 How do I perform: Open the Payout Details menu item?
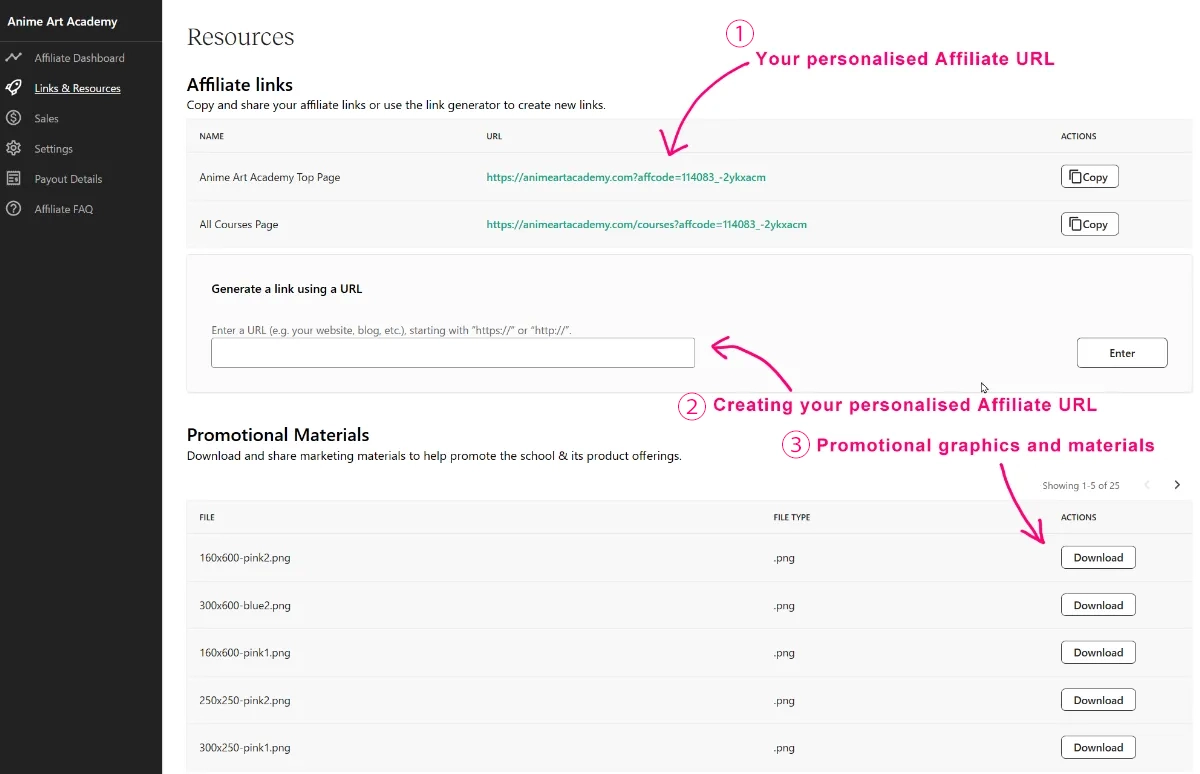point(68,179)
